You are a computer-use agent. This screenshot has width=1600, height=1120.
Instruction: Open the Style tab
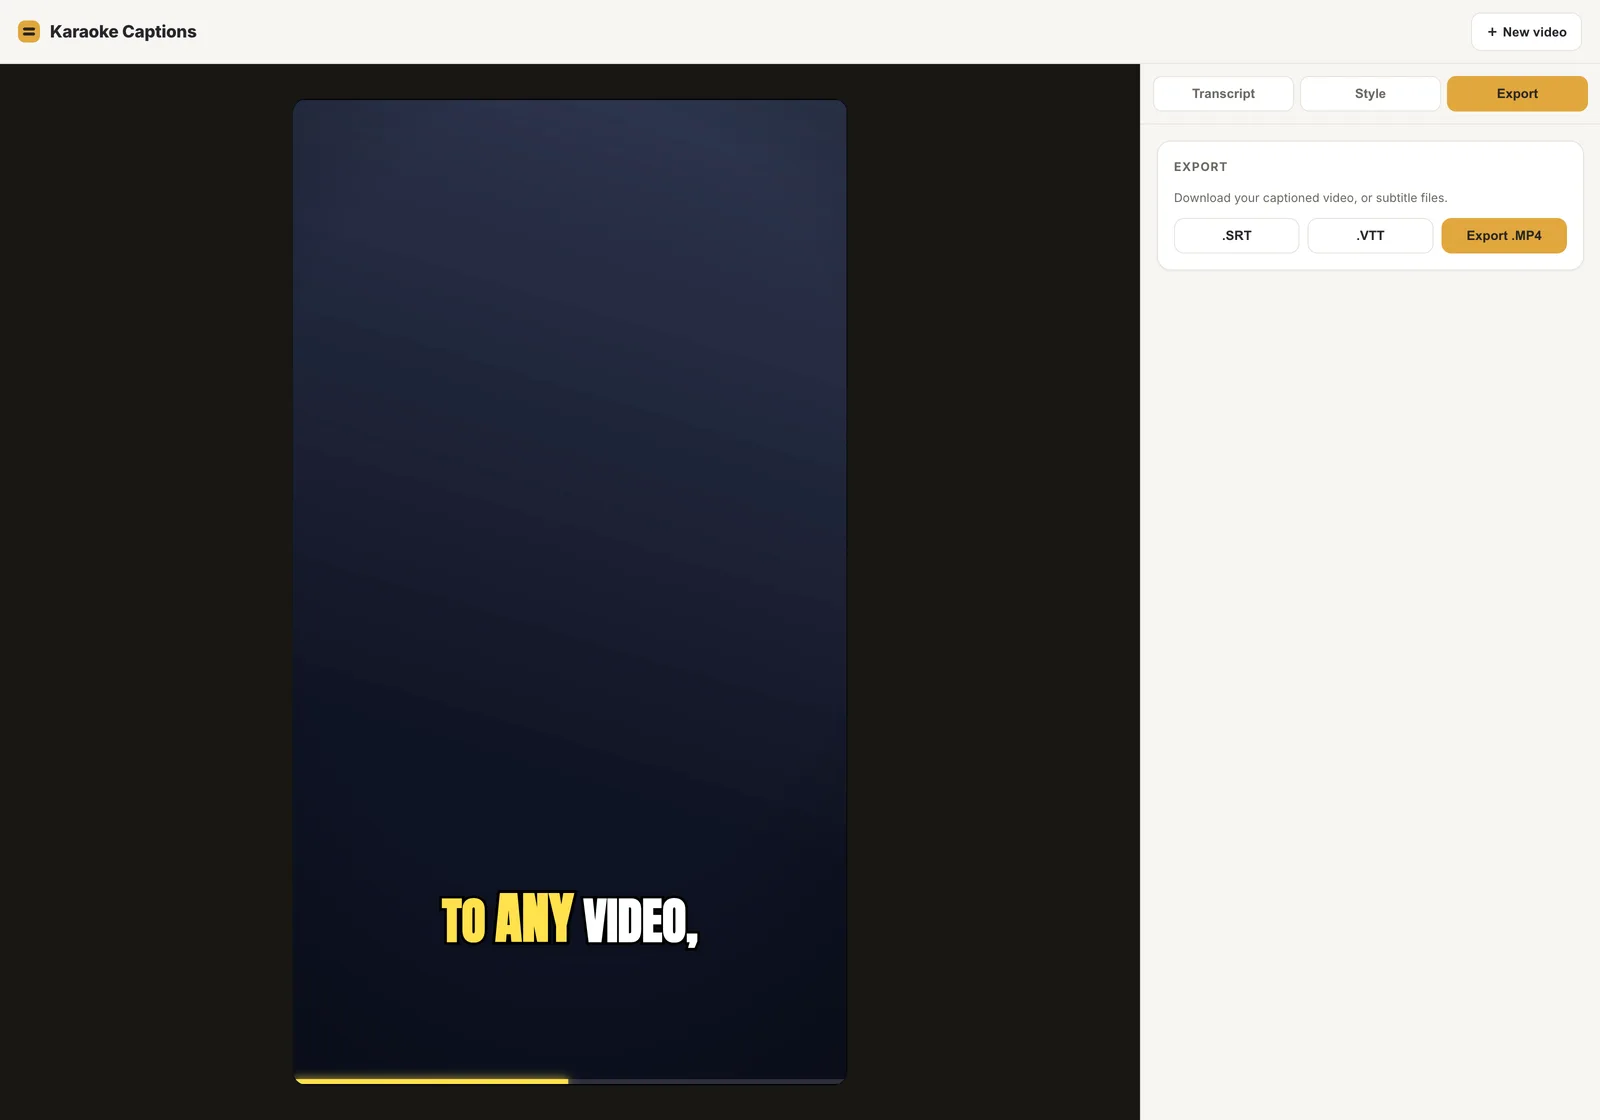[1370, 94]
